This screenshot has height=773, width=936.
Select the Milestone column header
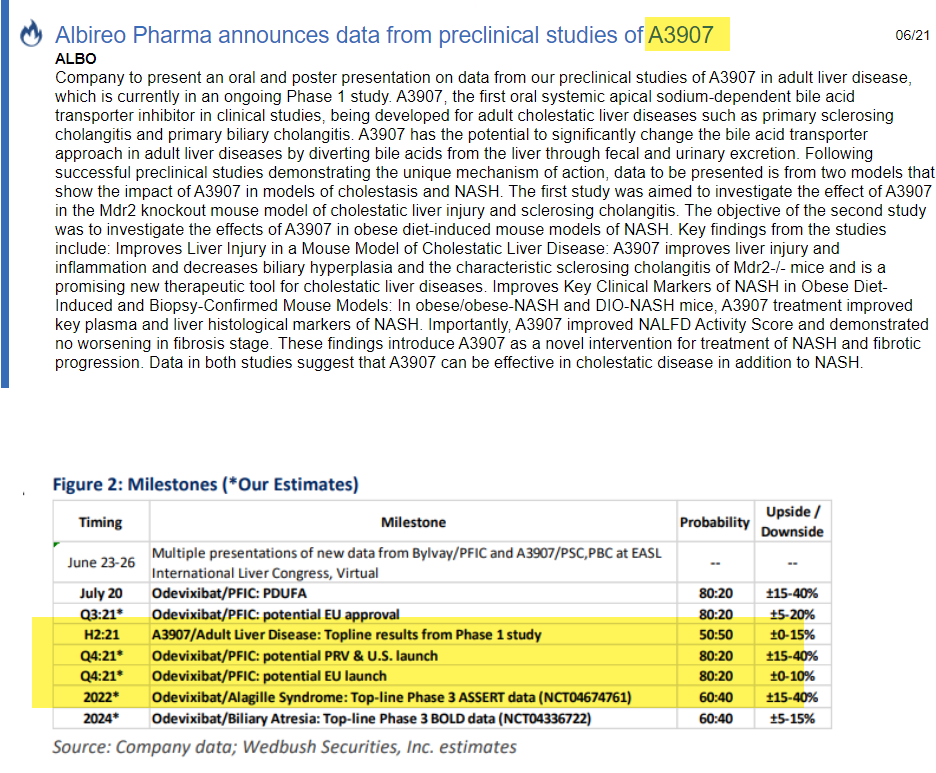413,522
